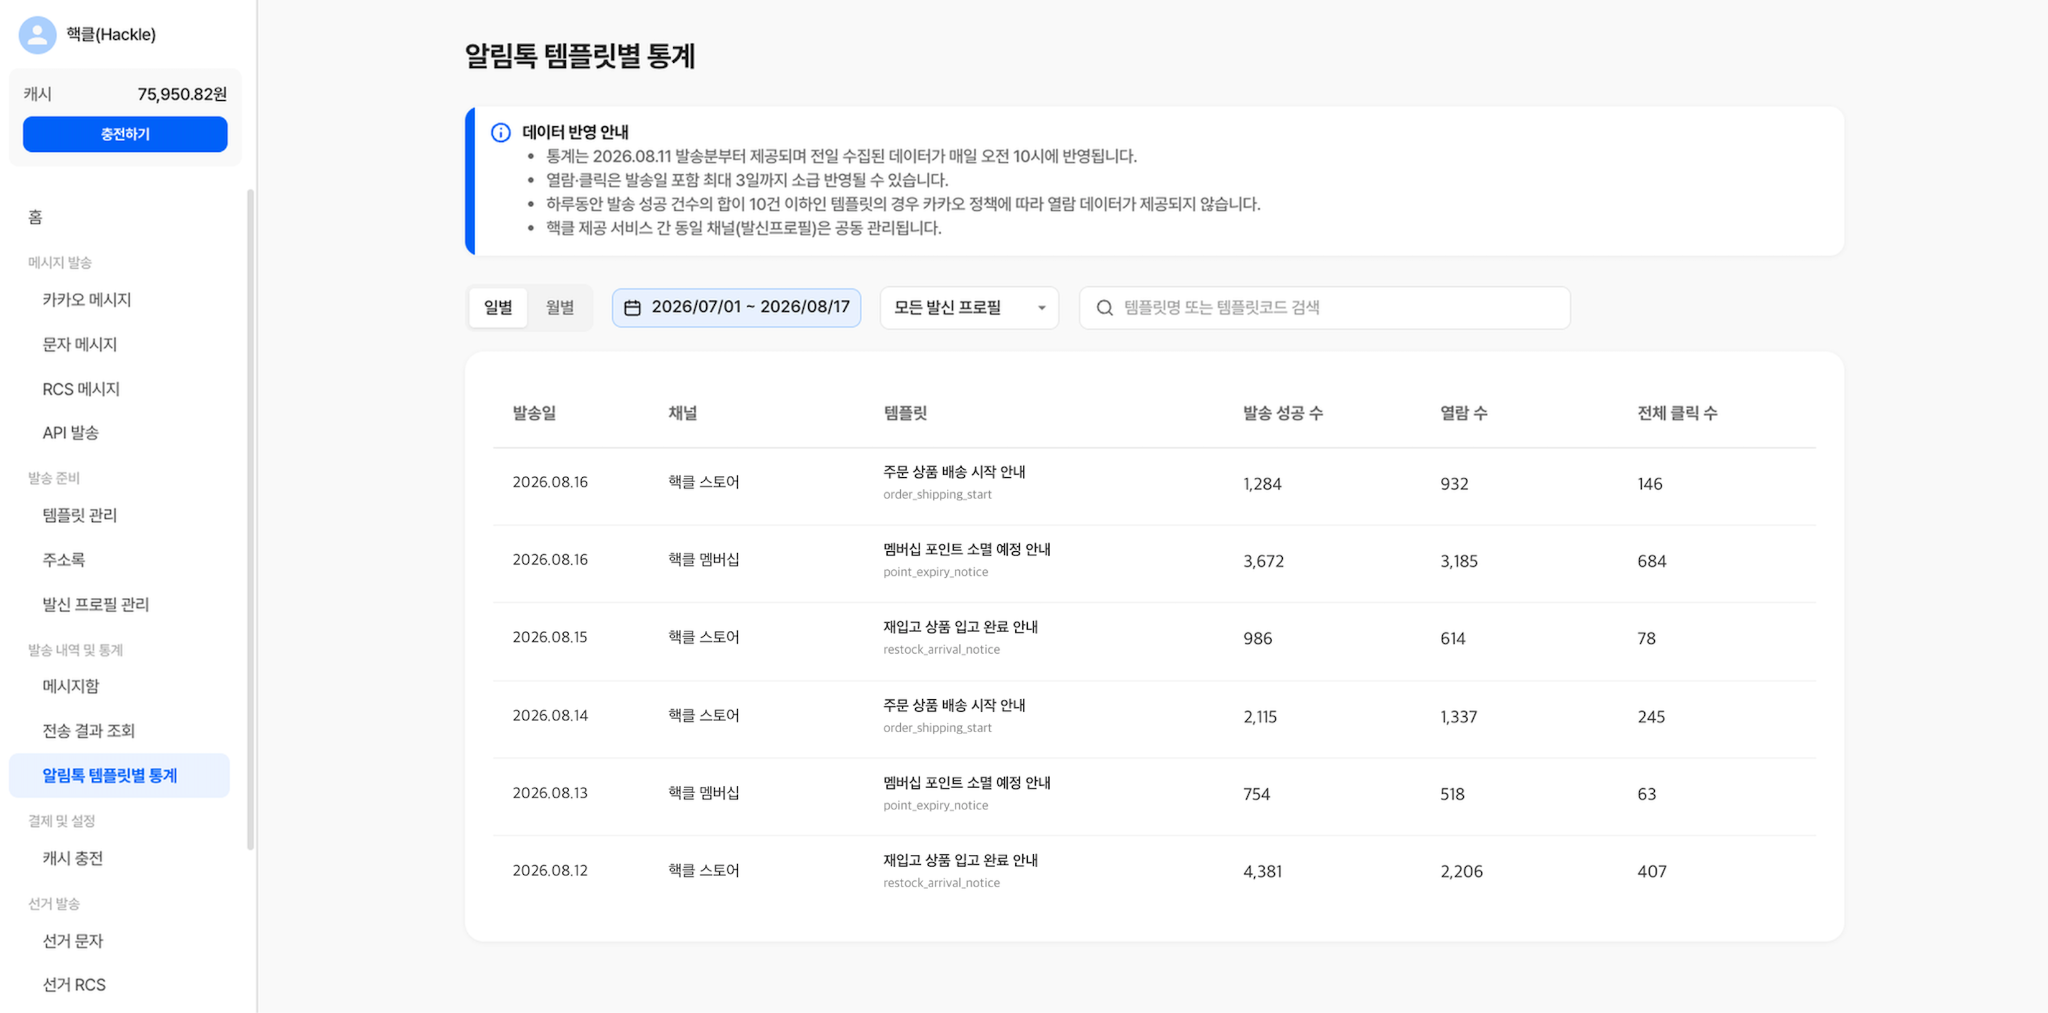Click the info icon beside 데이터 반영 안내
The height and width of the screenshot is (1013, 2048).
[x=501, y=133]
